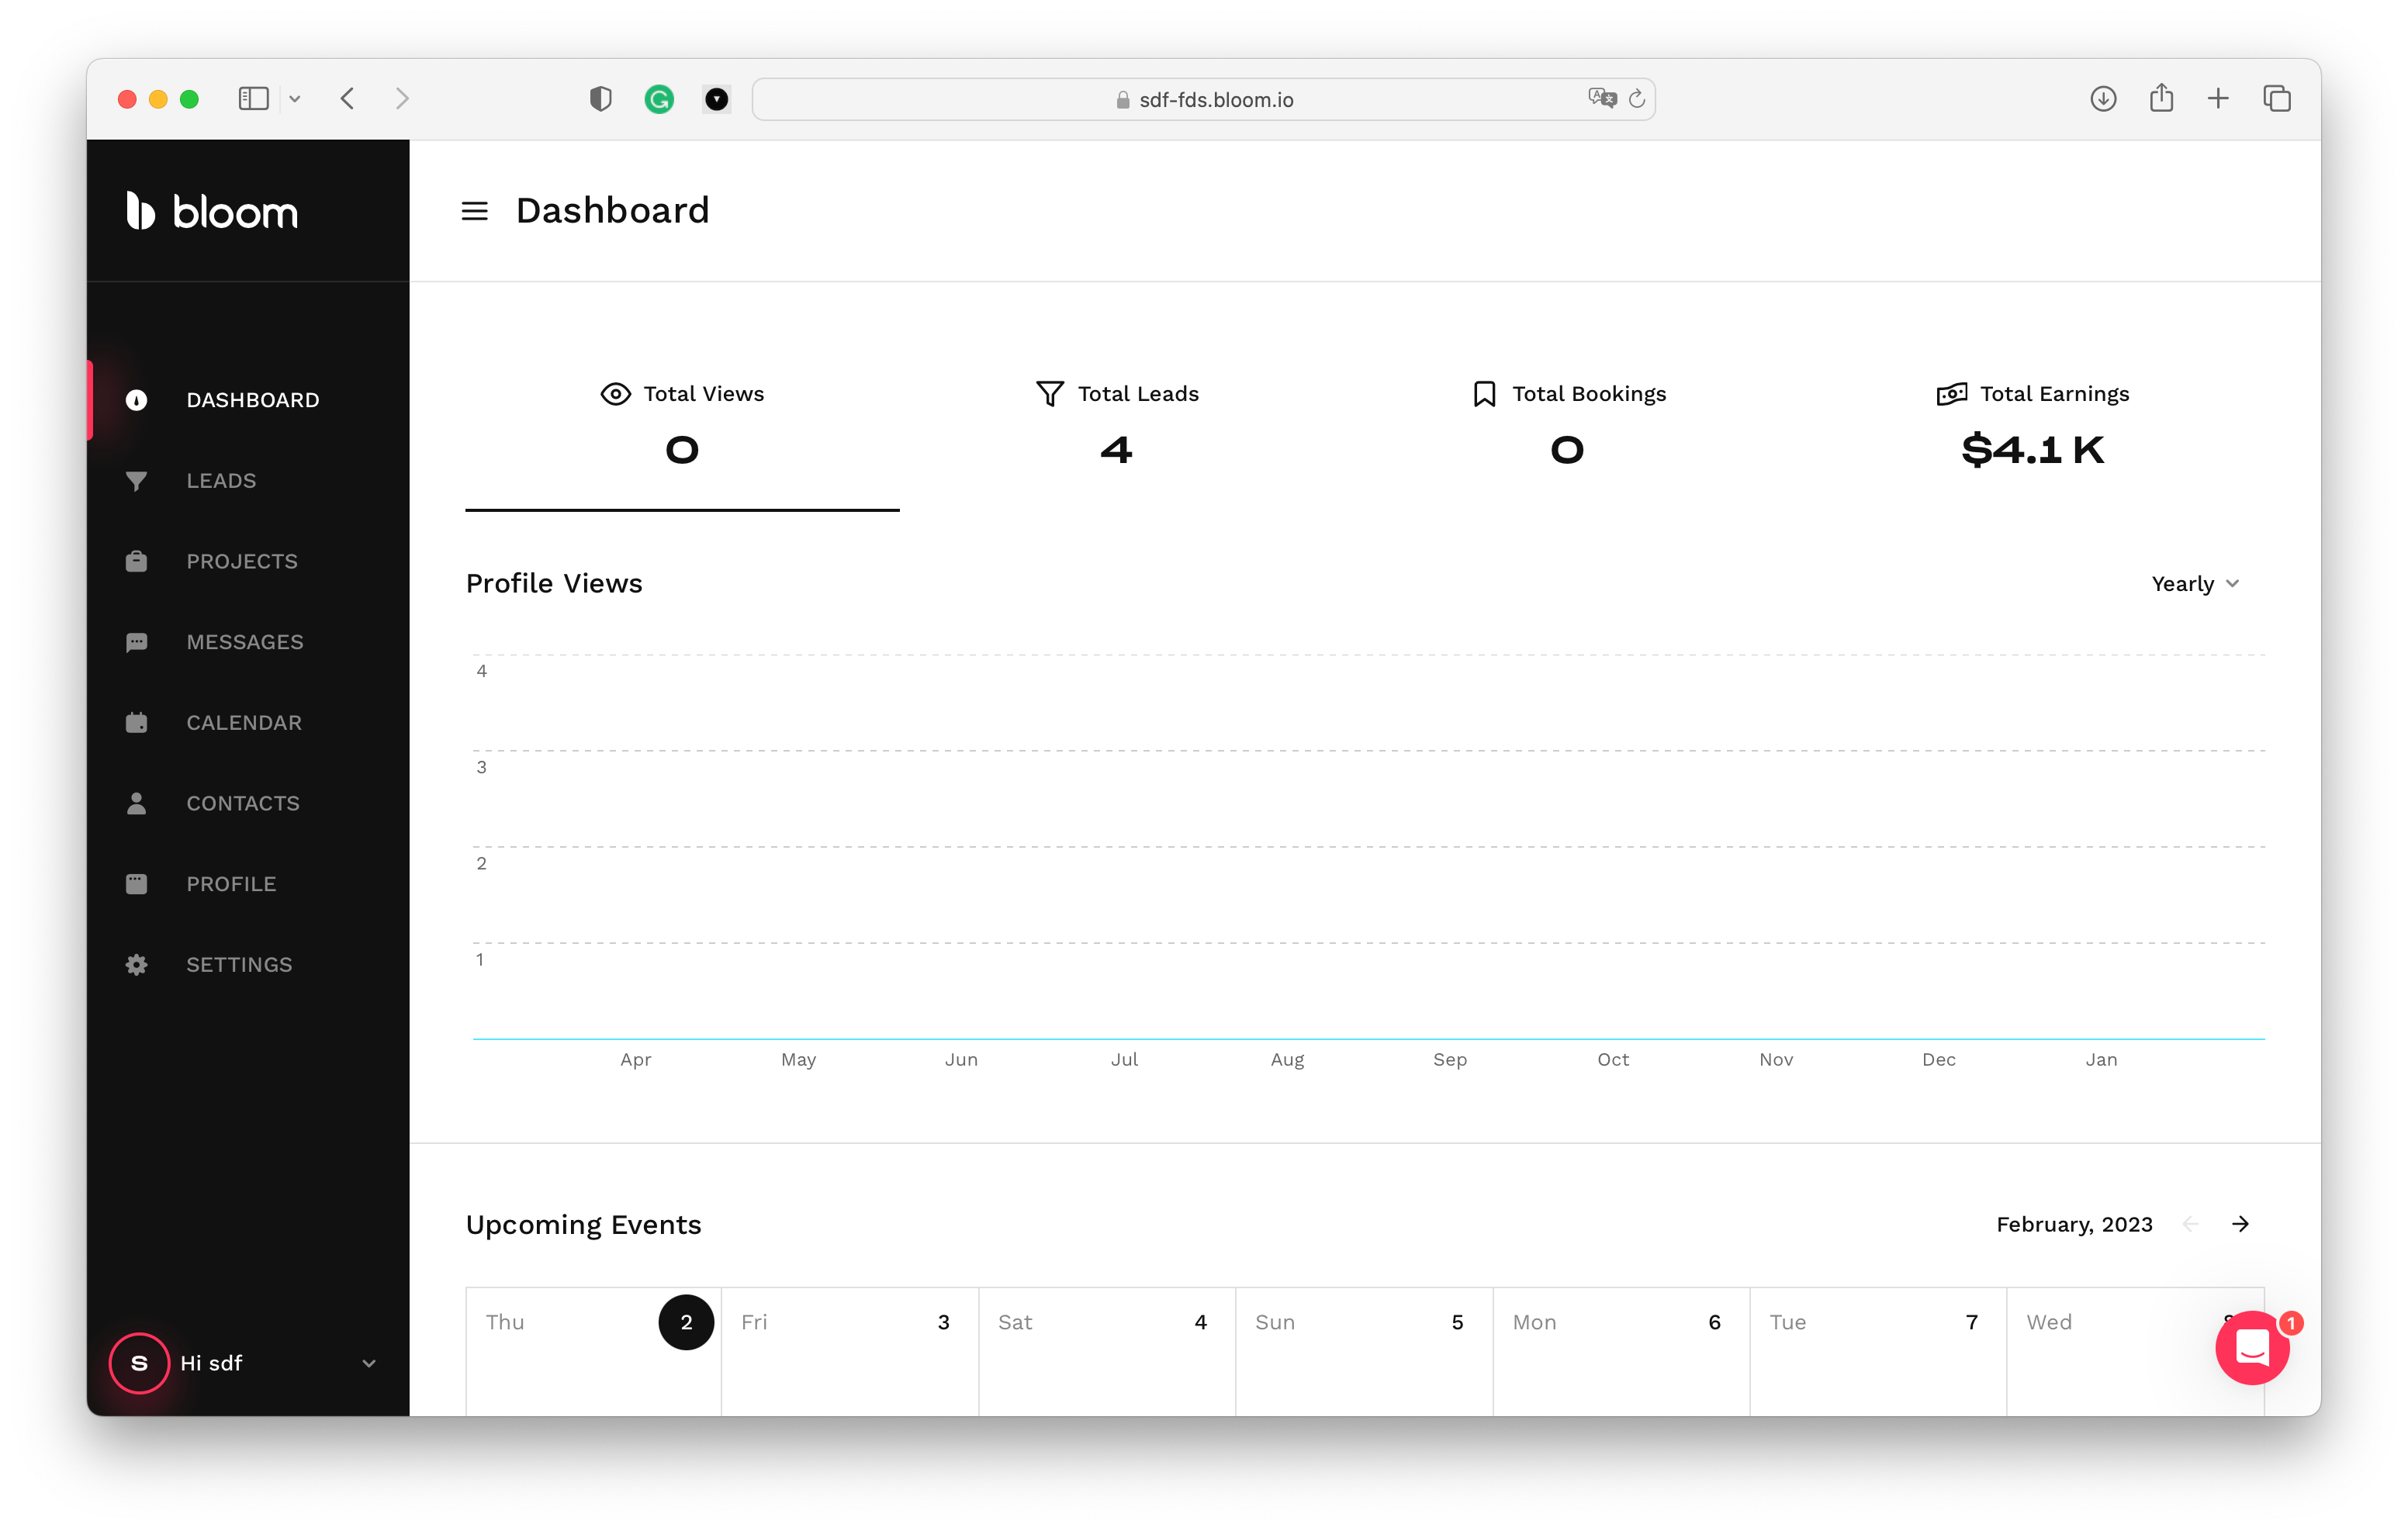Expand the user menu next to Hi sdf
The image size is (2408, 1531).
pos(369,1363)
